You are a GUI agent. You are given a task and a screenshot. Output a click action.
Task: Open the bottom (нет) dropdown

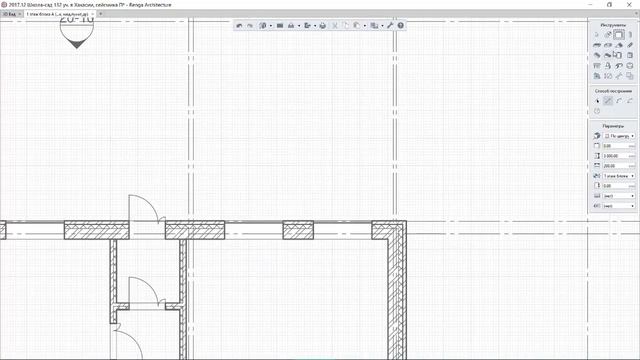point(619,206)
